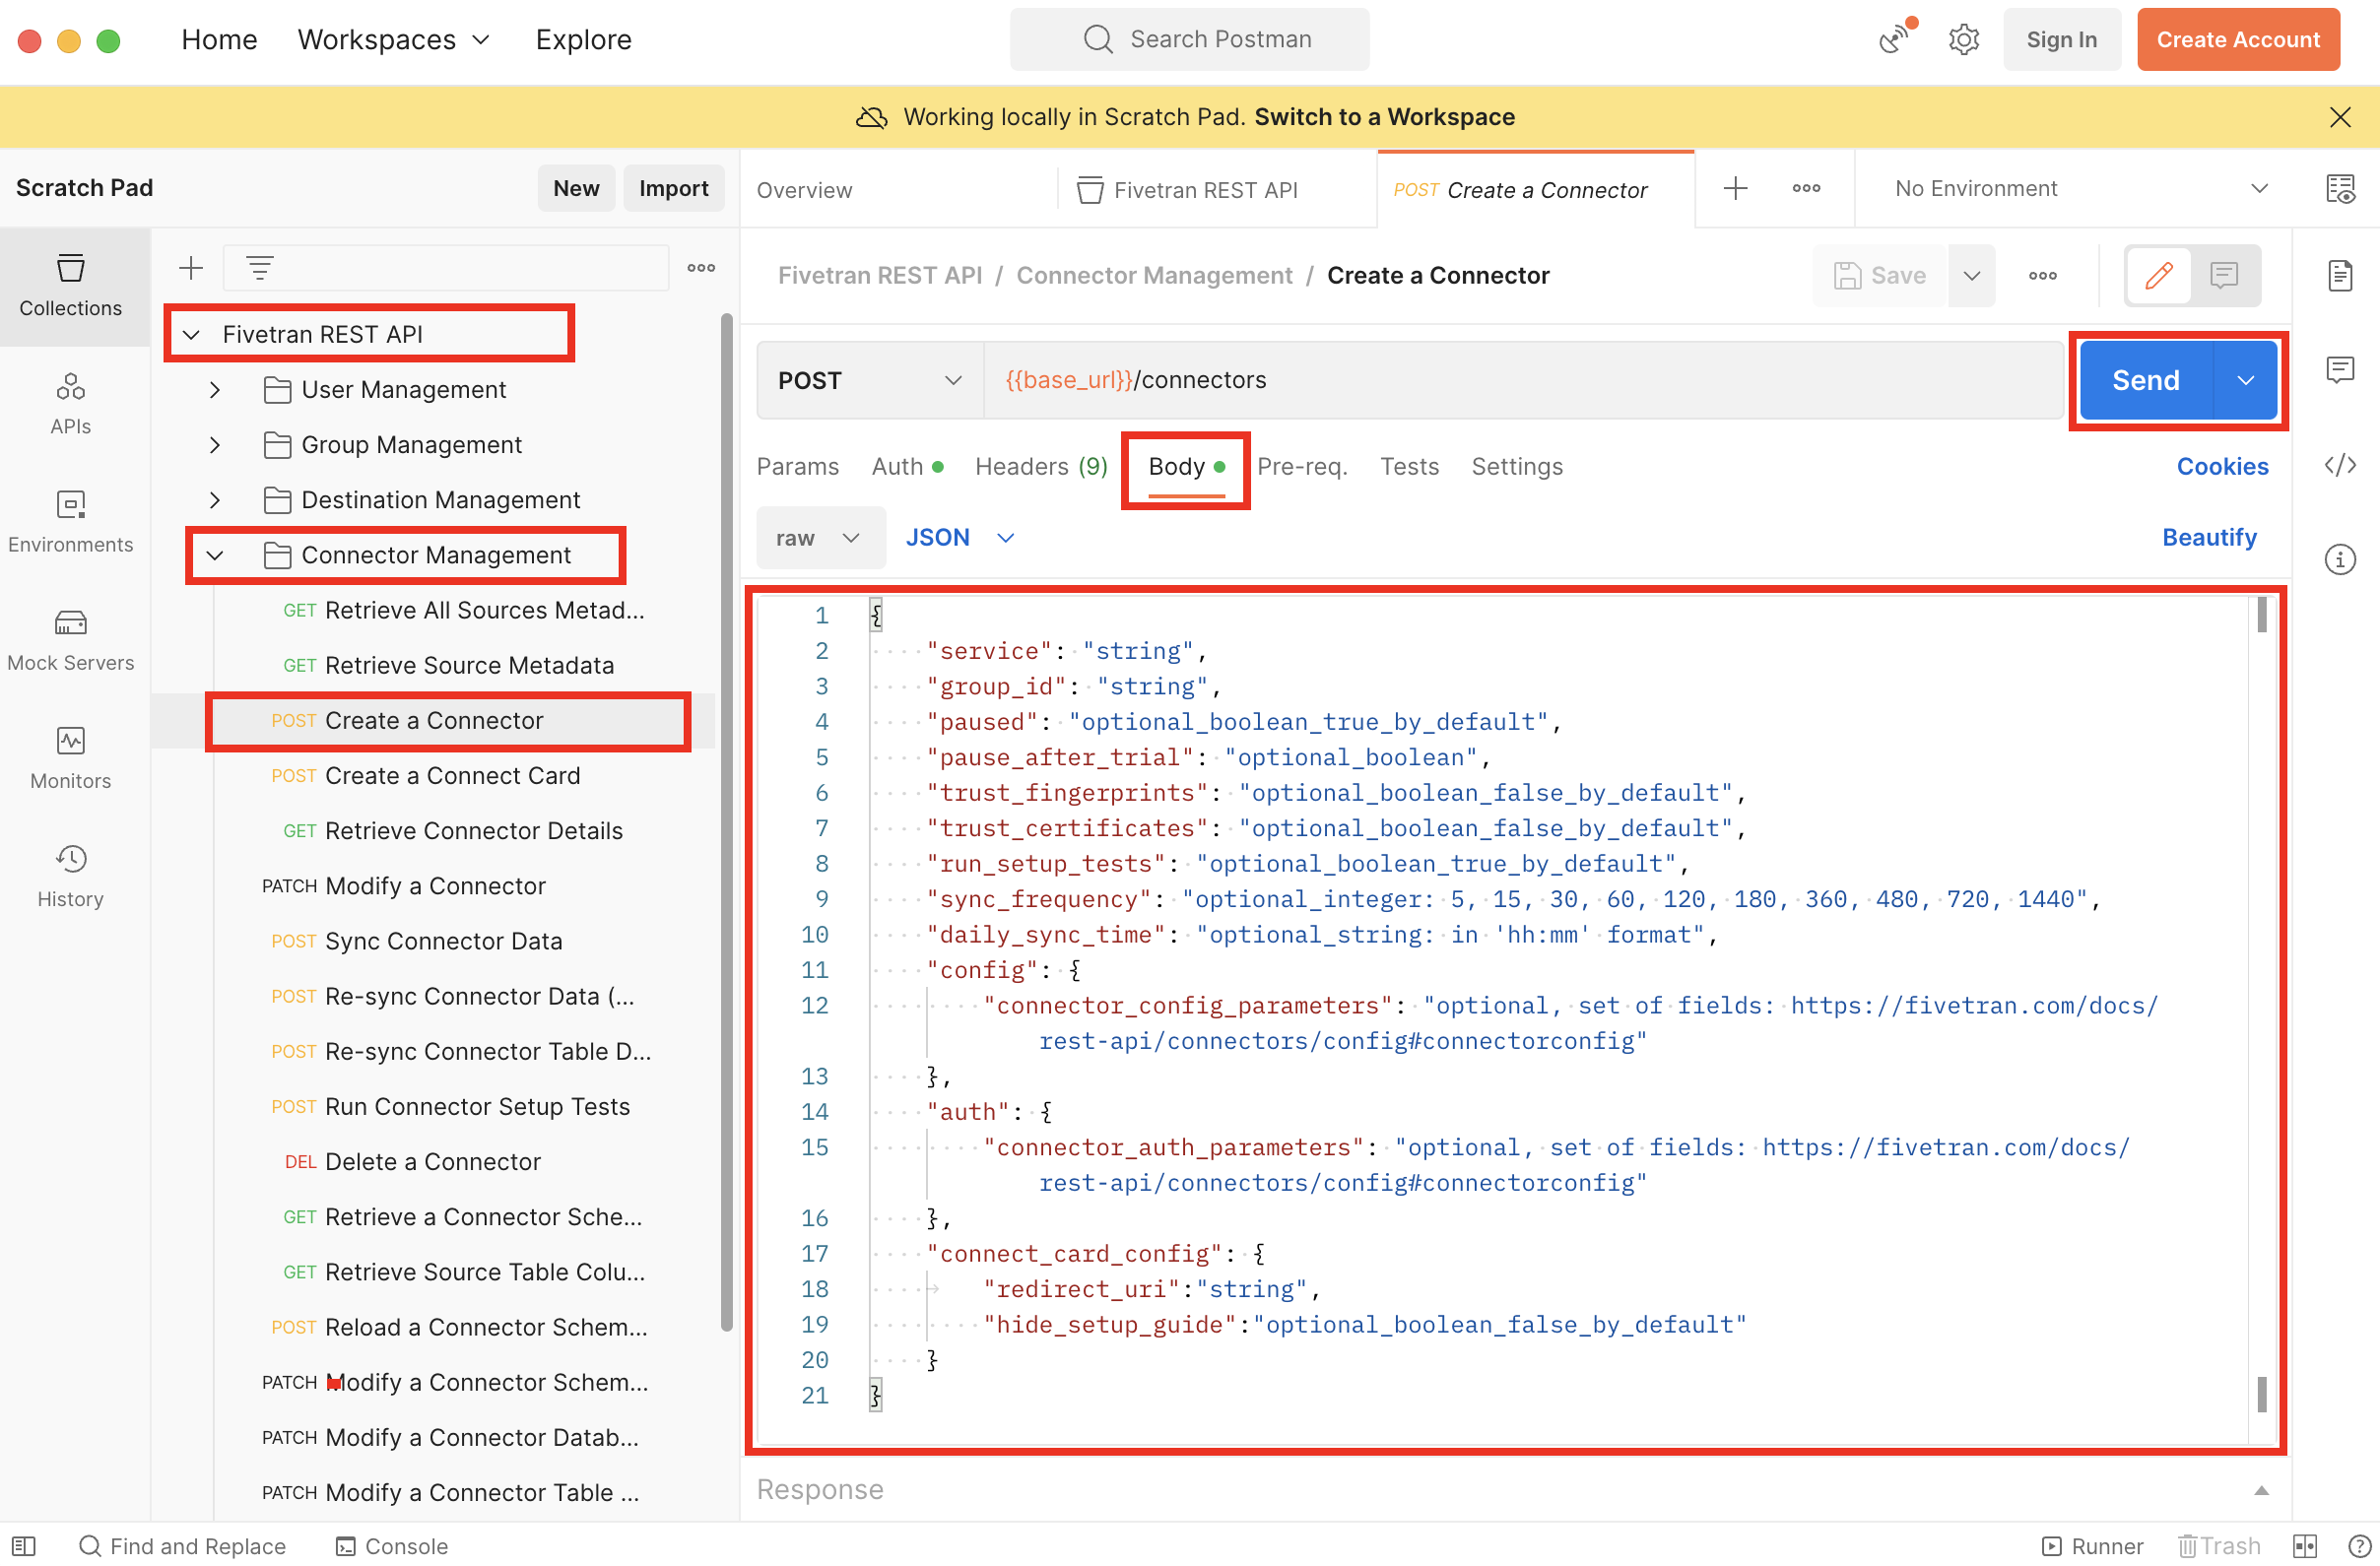Viewport: 2380px width, 1566px height.
Task: Dismiss the Scratch Pad banner
Action: pos(2340,117)
